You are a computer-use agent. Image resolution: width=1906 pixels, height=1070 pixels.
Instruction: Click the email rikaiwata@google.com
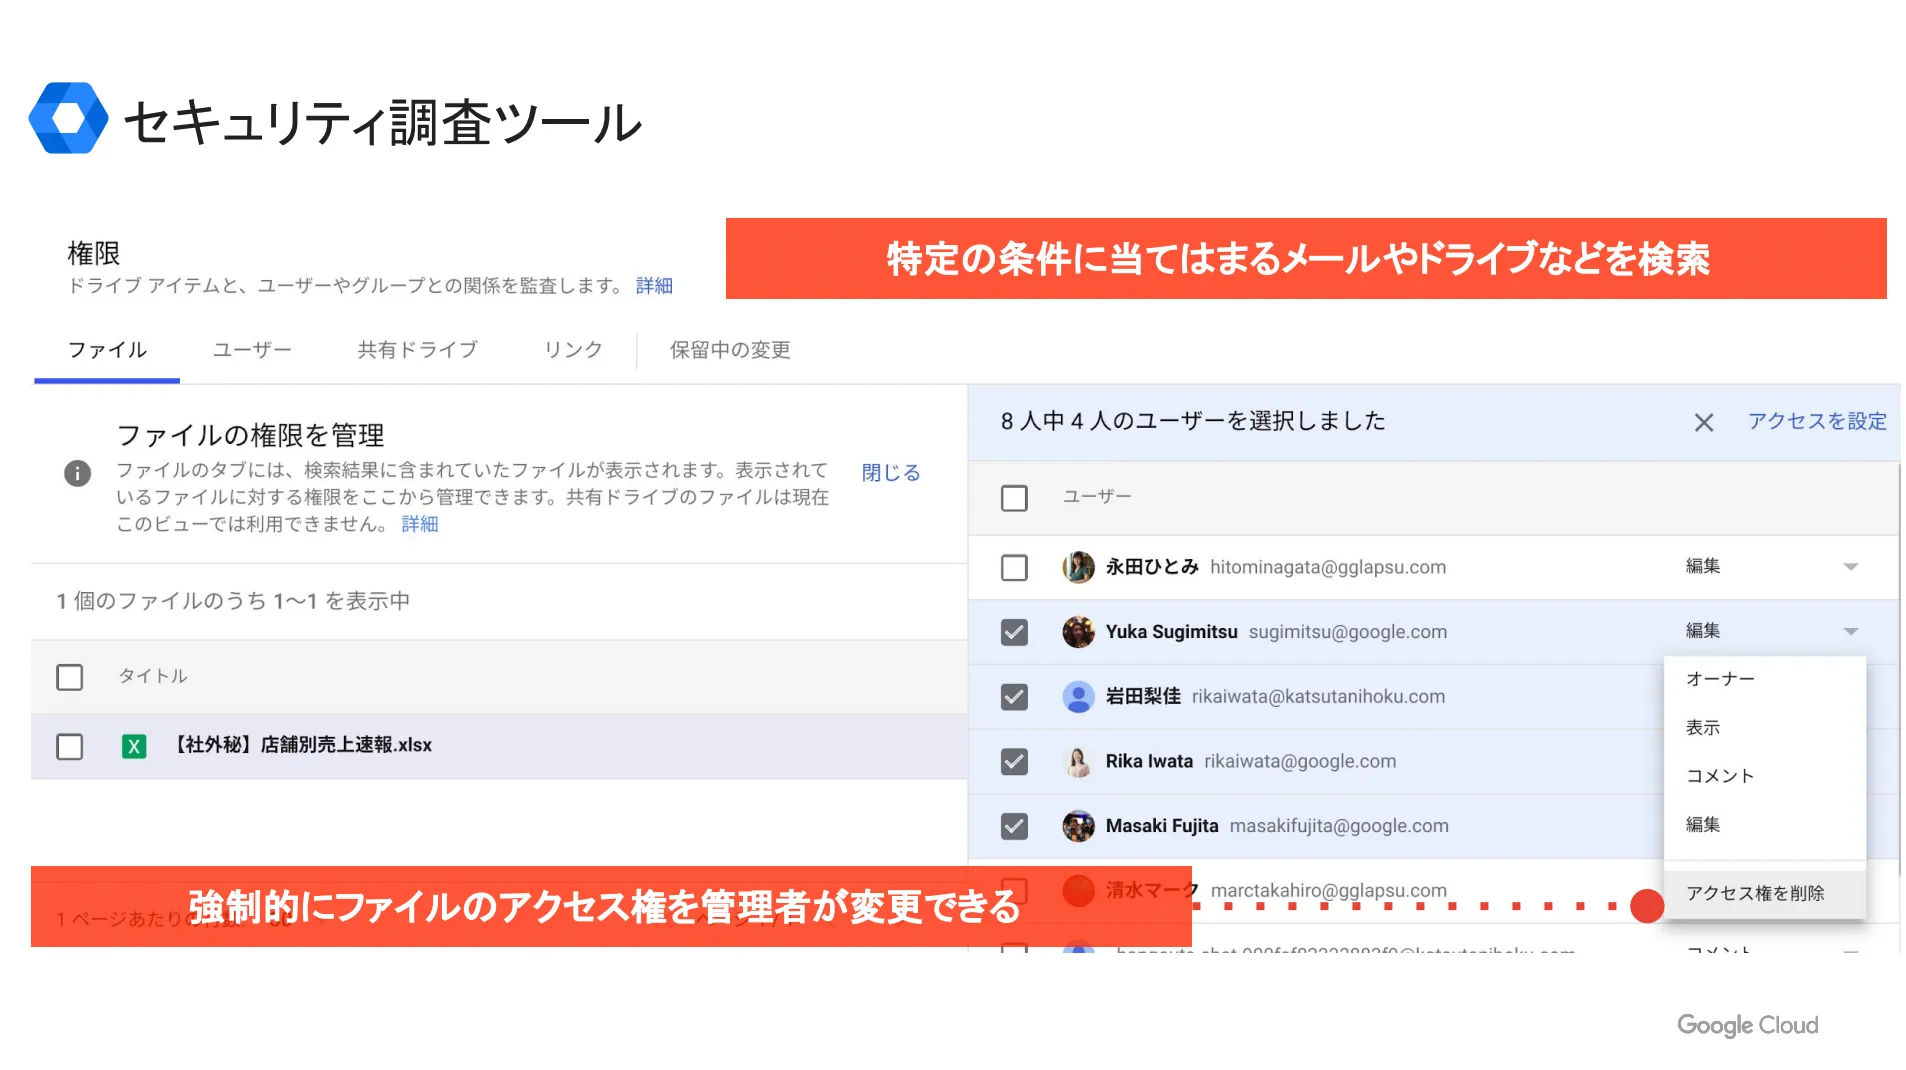pyautogui.click(x=1299, y=761)
